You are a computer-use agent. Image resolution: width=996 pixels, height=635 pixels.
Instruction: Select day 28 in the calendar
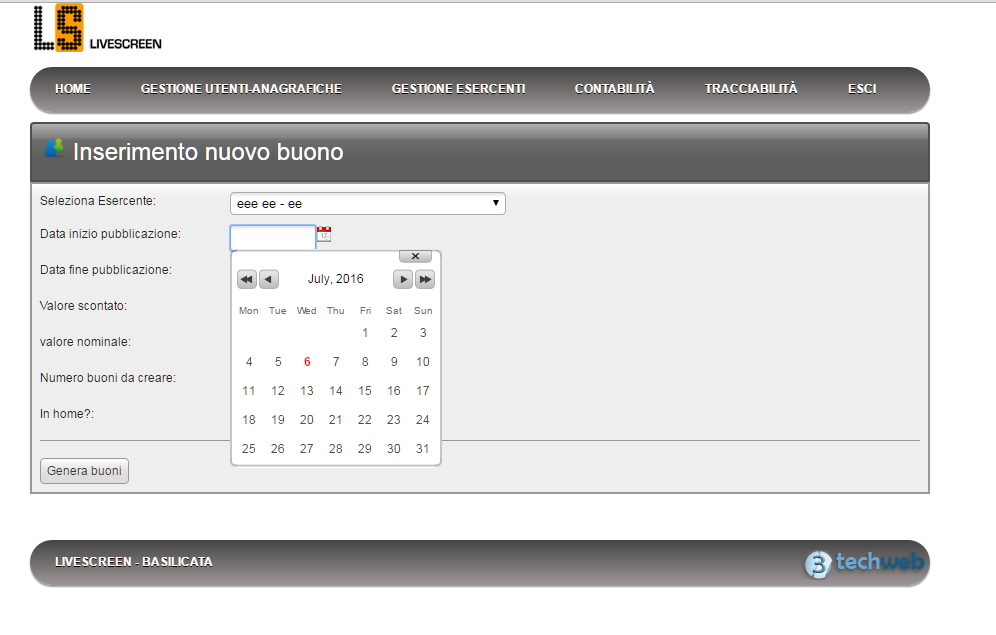[336, 449]
